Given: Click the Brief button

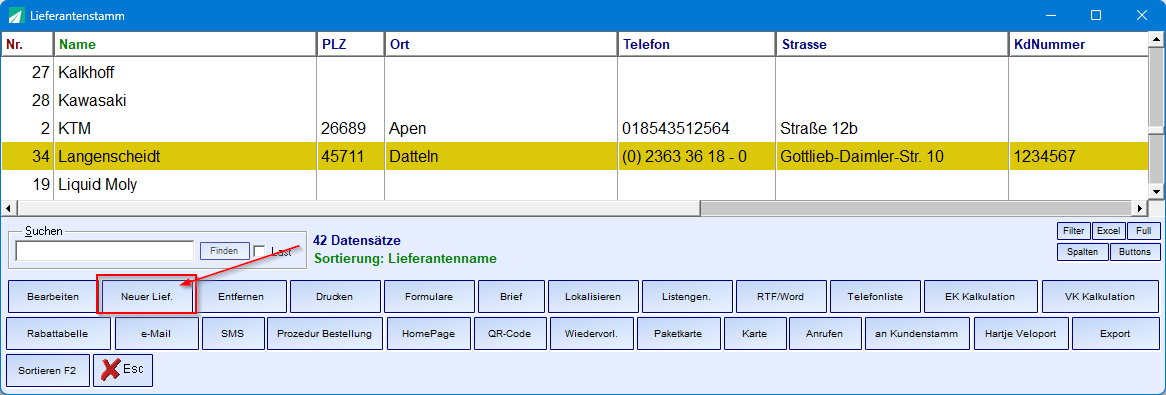Looking at the screenshot, I should pyautogui.click(x=511, y=296).
